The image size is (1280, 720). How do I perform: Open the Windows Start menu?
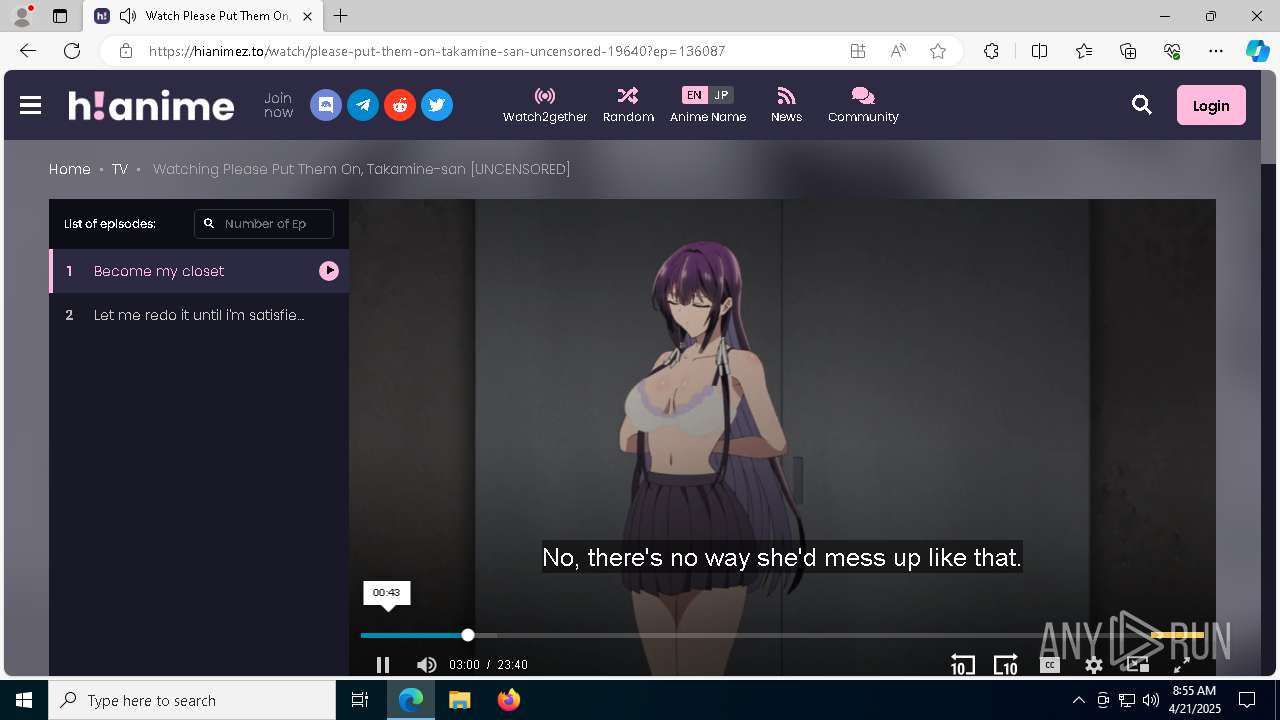[x=24, y=700]
